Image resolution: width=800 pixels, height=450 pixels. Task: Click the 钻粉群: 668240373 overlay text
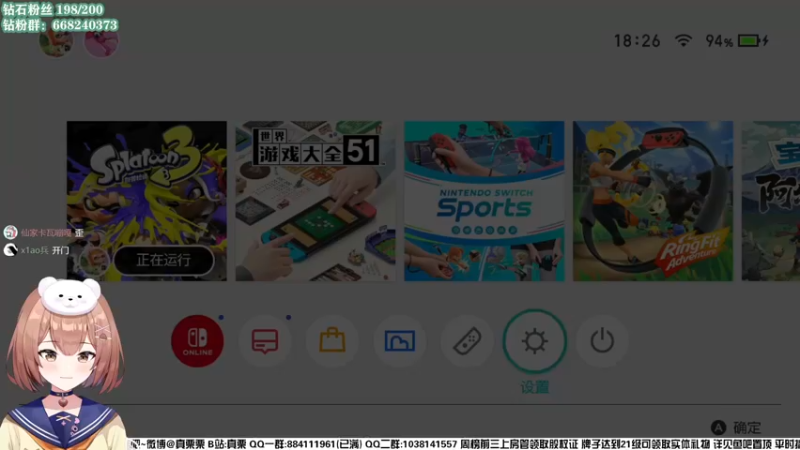pos(60,25)
